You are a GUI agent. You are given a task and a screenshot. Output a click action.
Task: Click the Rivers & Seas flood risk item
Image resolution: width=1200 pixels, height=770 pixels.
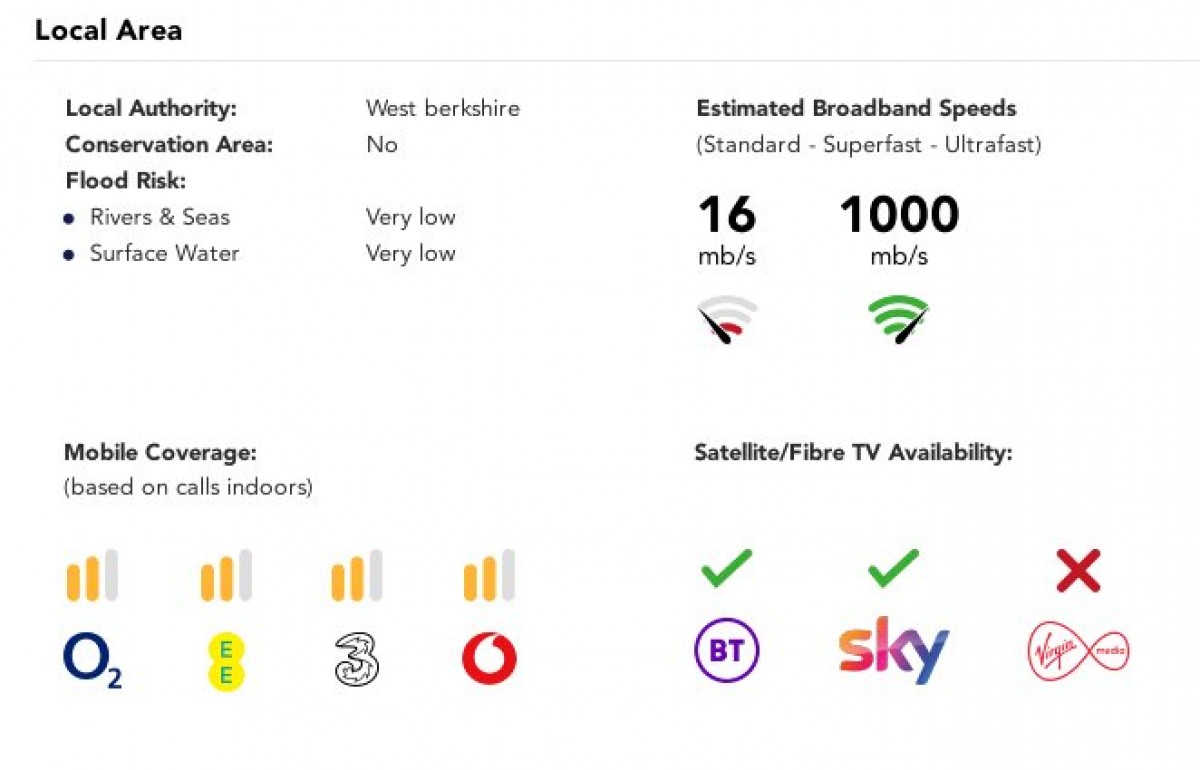pyautogui.click(x=160, y=217)
